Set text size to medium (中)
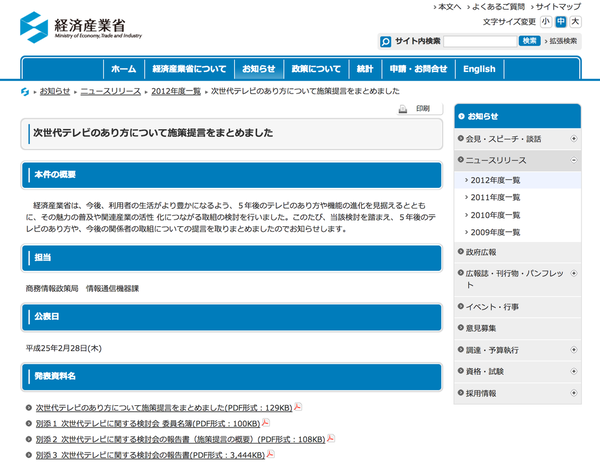This screenshot has height=470, width=600. point(561,22)
